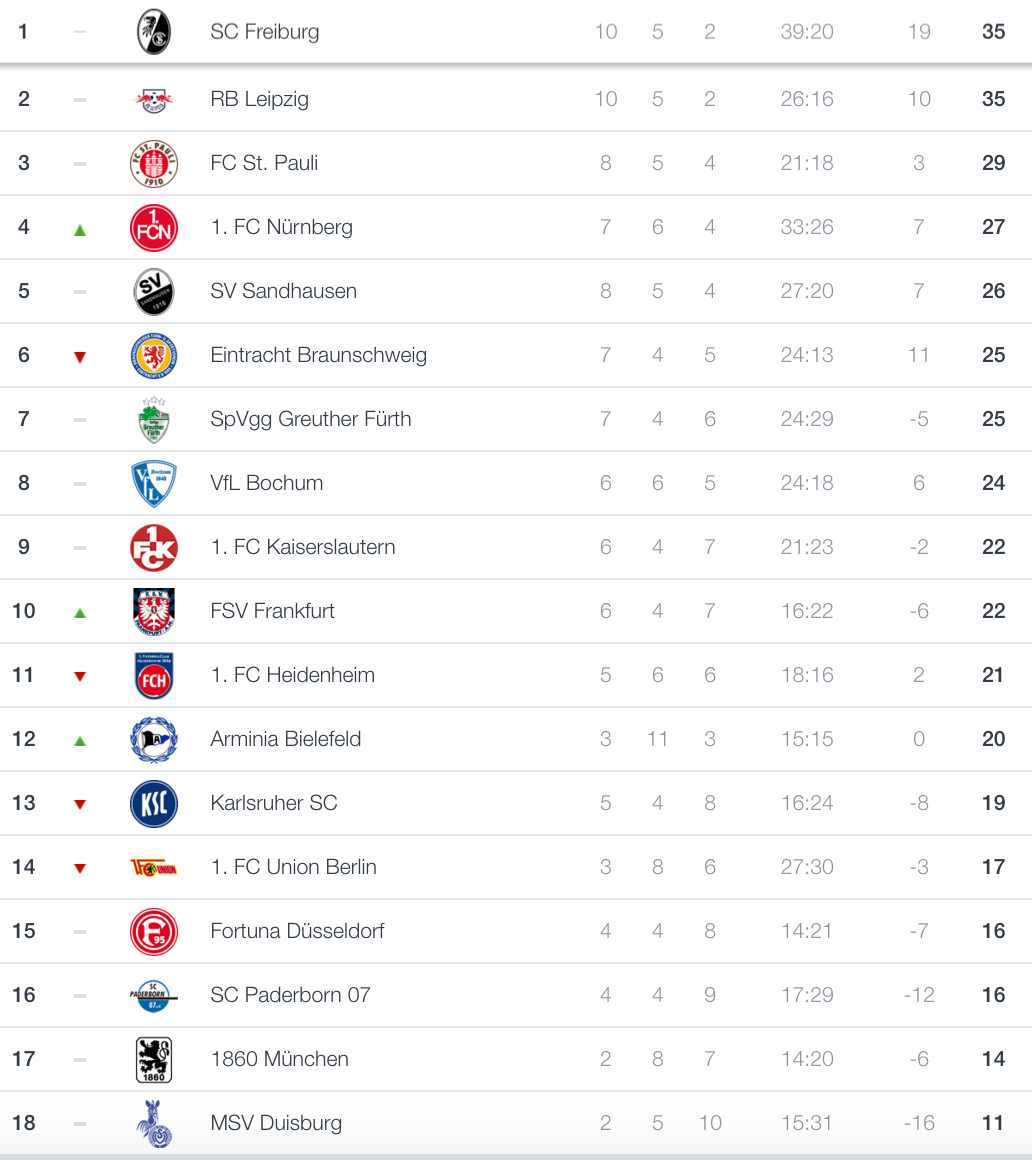Click the SV Sandhausen badge

(x=154, y=291)
